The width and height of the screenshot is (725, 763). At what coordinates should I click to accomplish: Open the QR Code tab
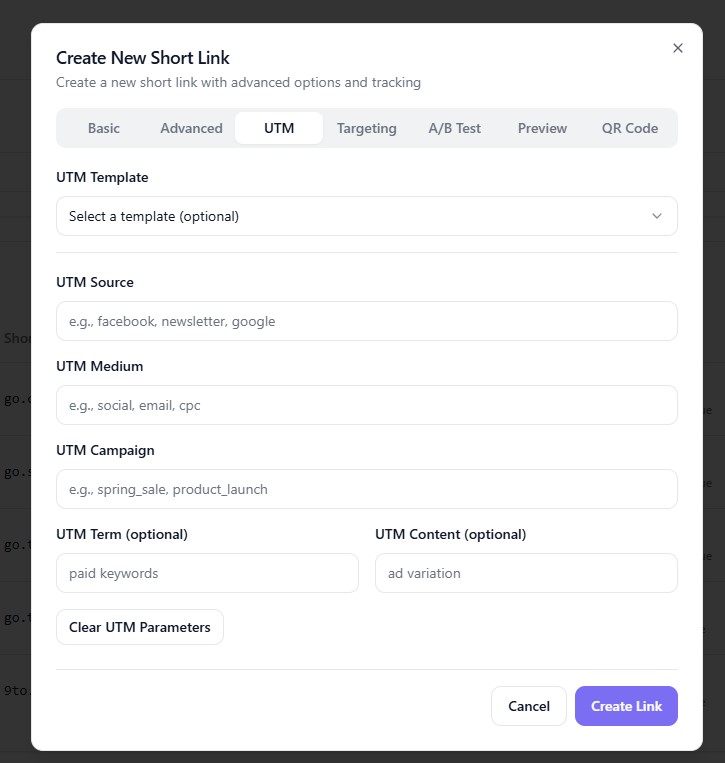coord(629,128)
